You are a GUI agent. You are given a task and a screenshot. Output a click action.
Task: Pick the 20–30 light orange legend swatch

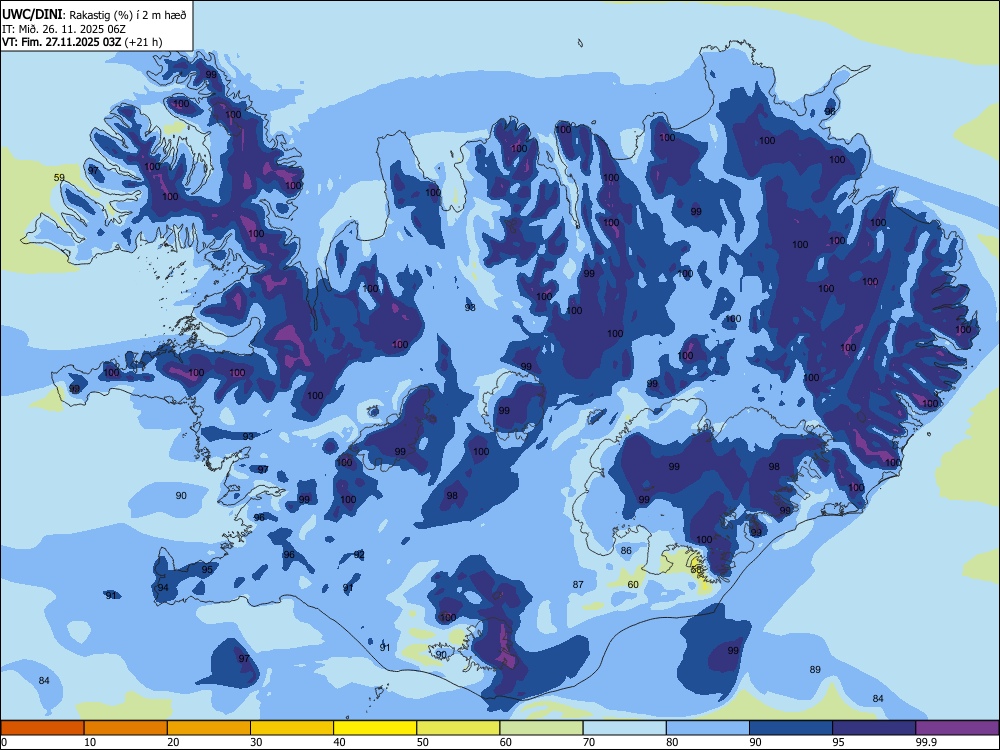209,728
